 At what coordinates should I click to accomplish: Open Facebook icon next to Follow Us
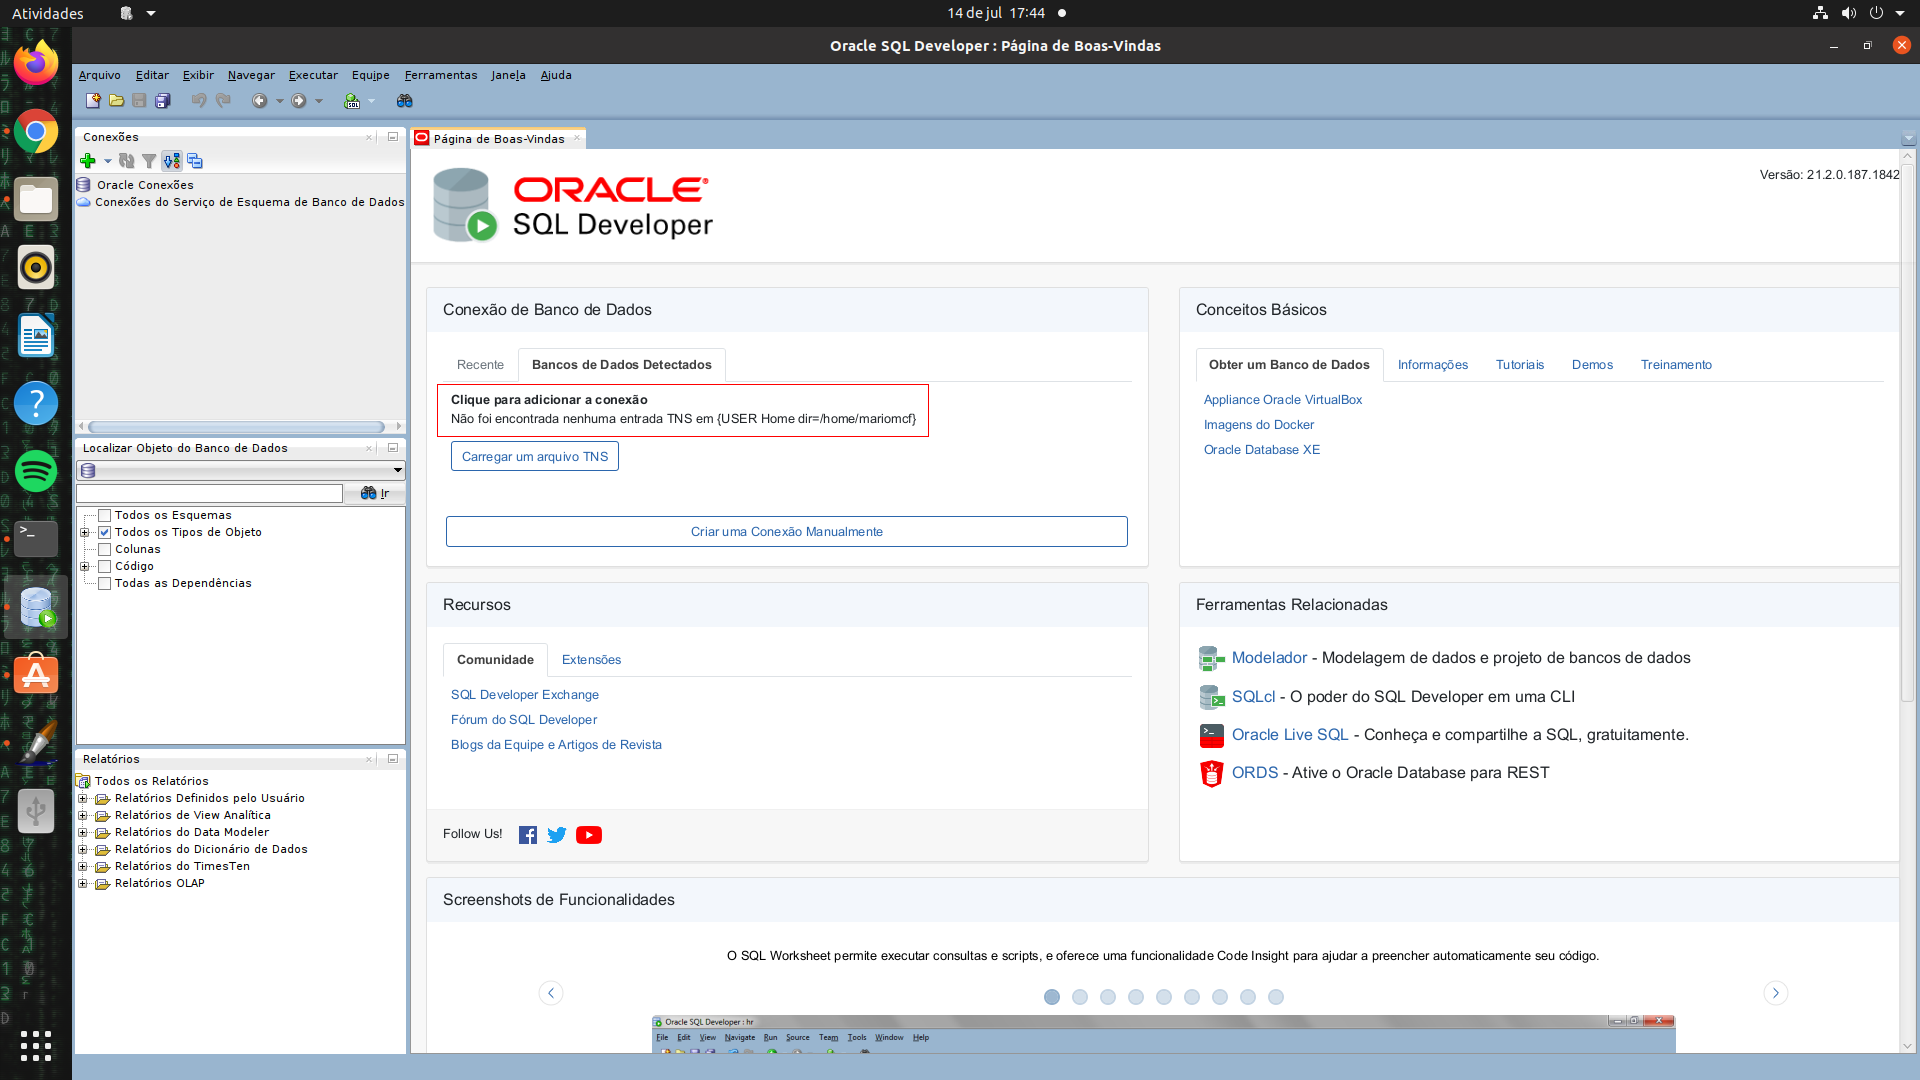pos(528,835)
